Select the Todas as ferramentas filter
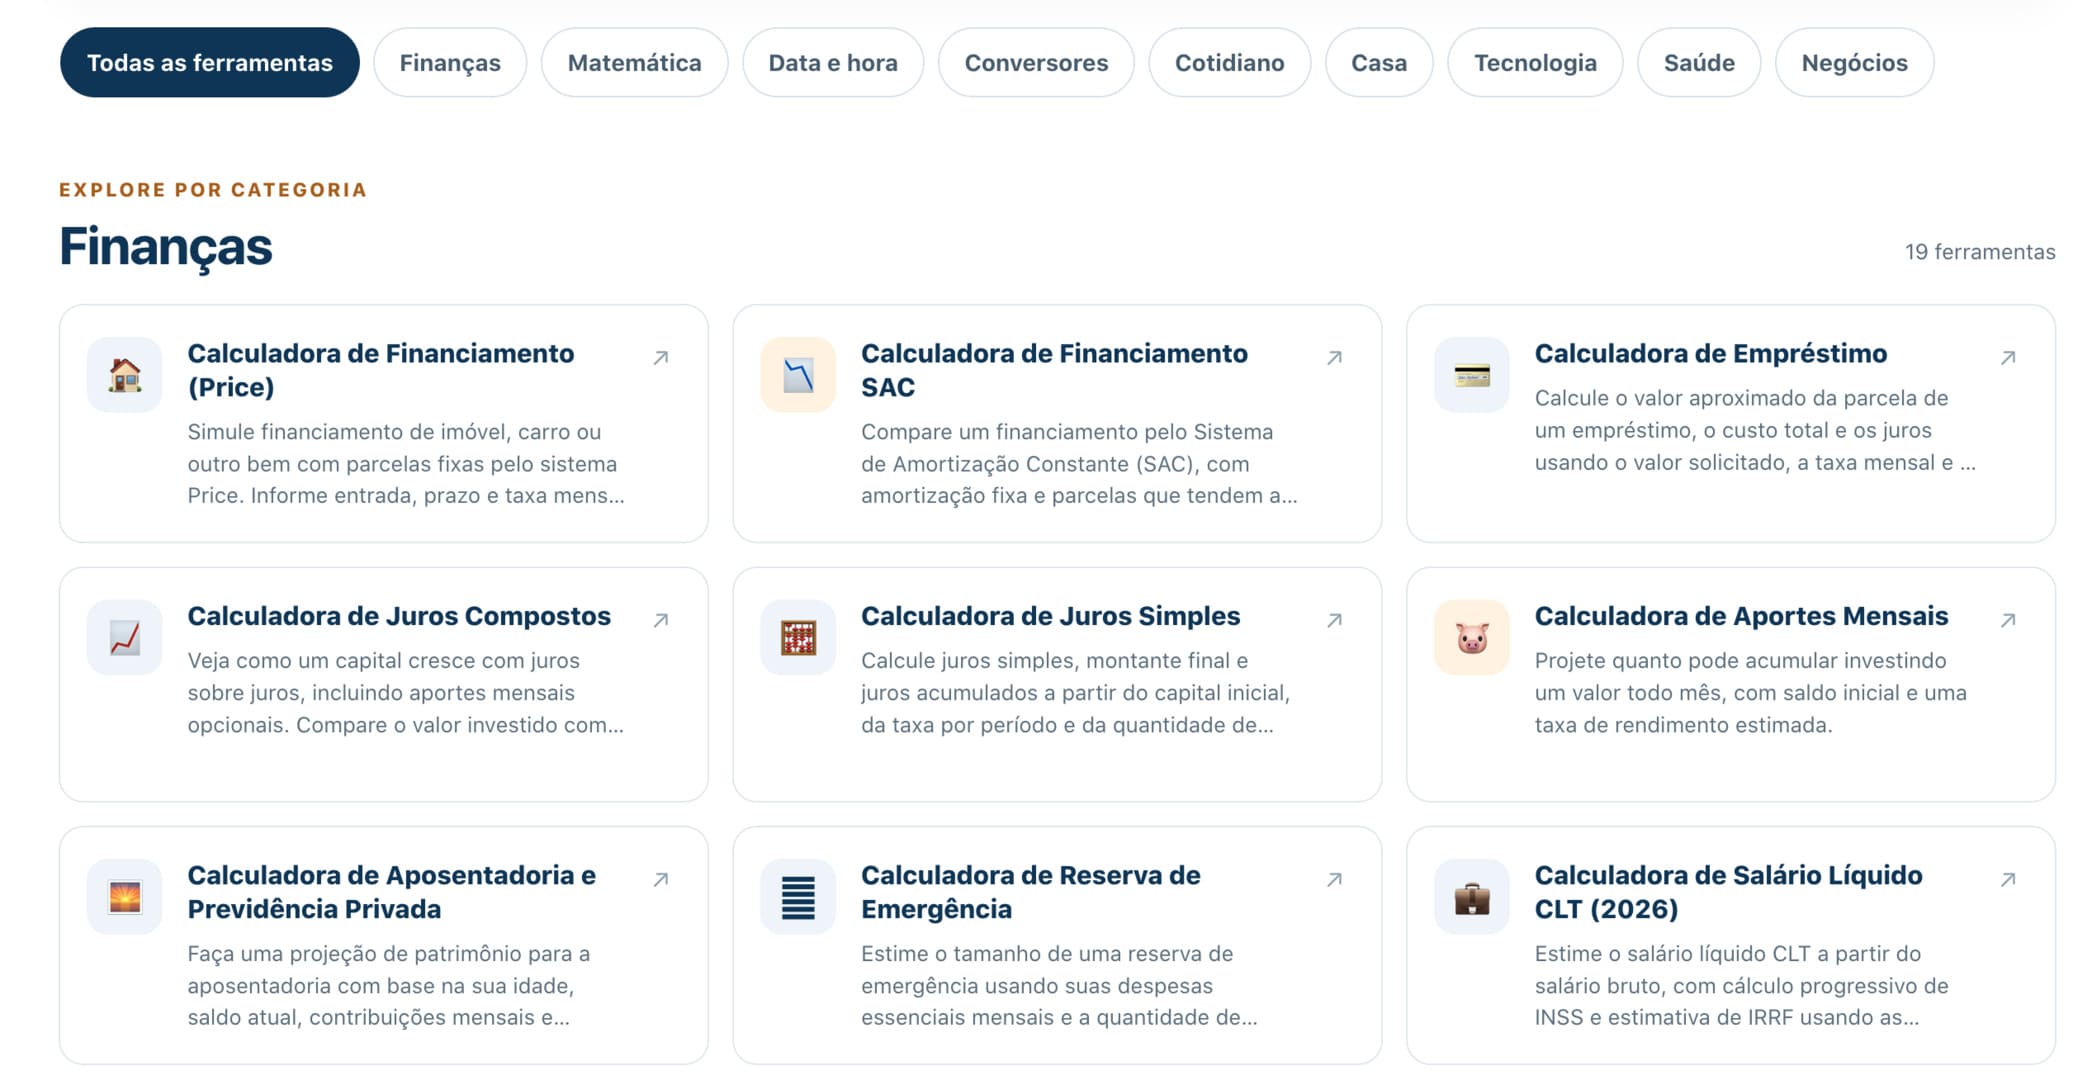The width and height of the screenshot is (2092, 1080). 210,62
